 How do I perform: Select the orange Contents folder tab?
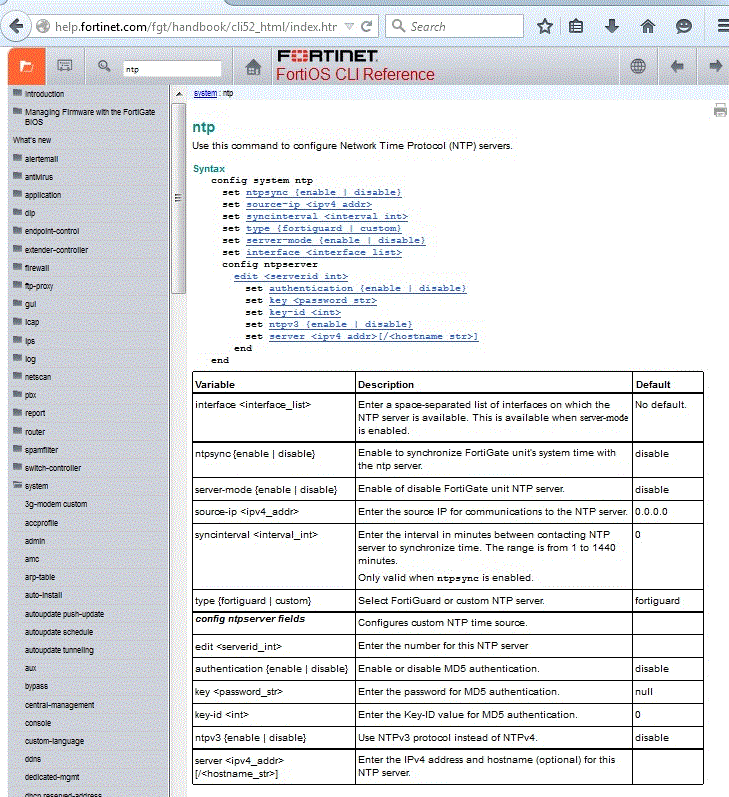[26, 66]
